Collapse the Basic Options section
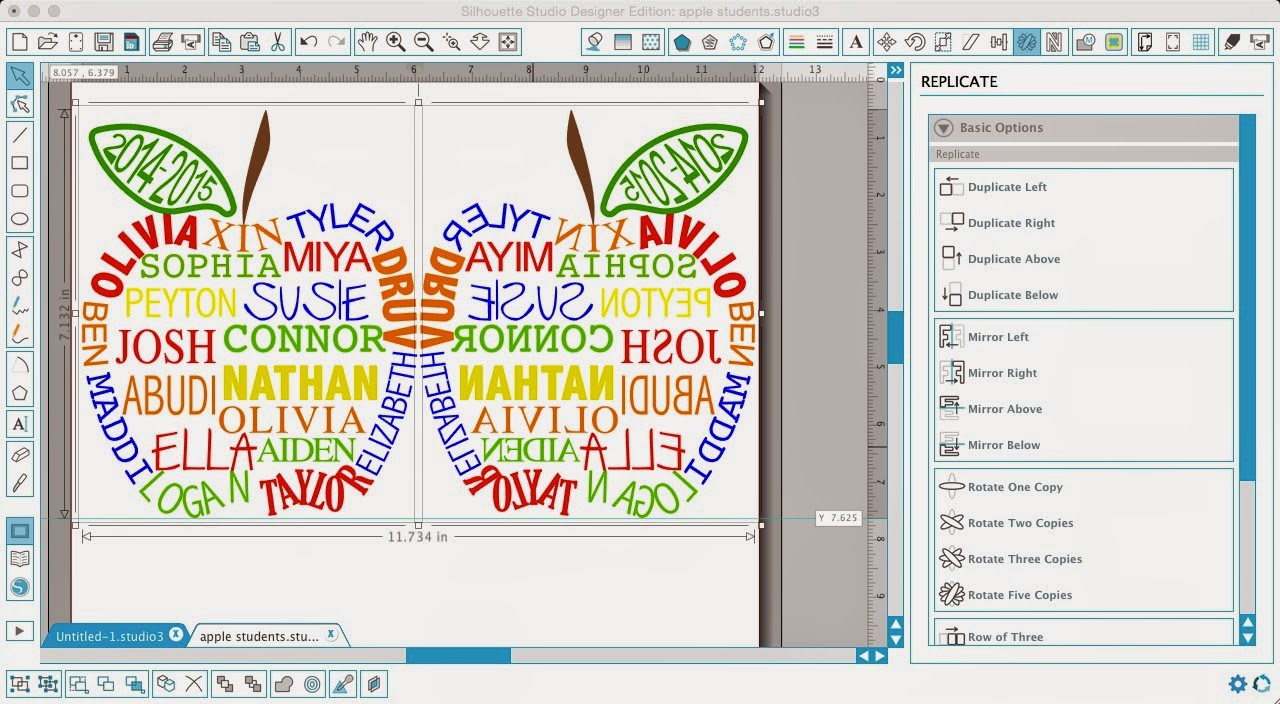Image resolution: width=1280 pixels, height=704 pixels. pos(943,128)
